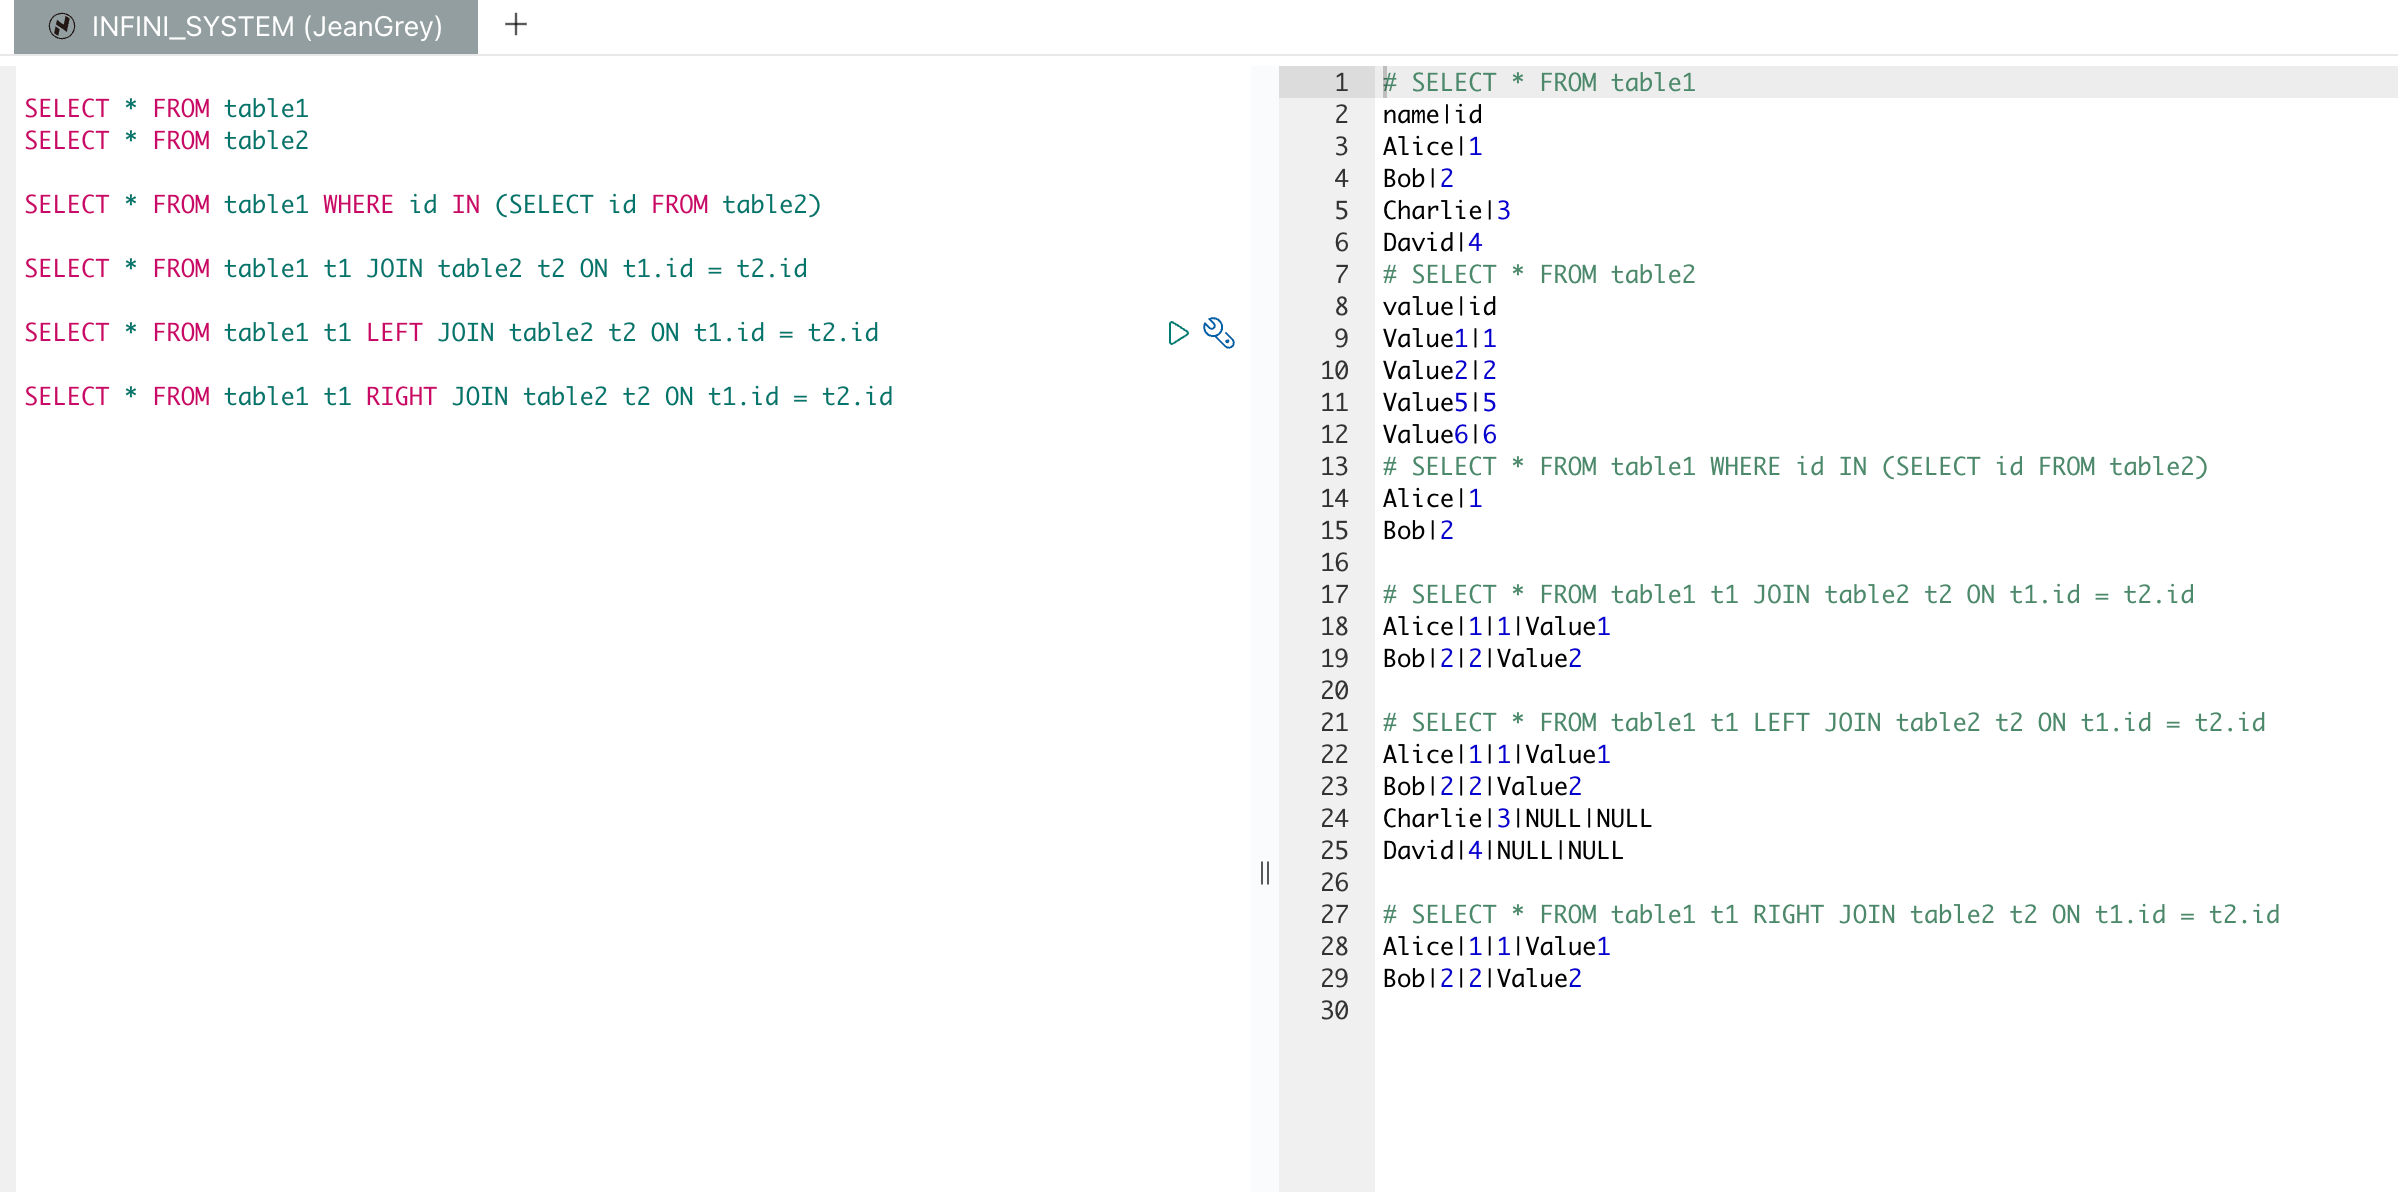
Task: Add a new tab with the plus icon
Action: click(516, 25)
